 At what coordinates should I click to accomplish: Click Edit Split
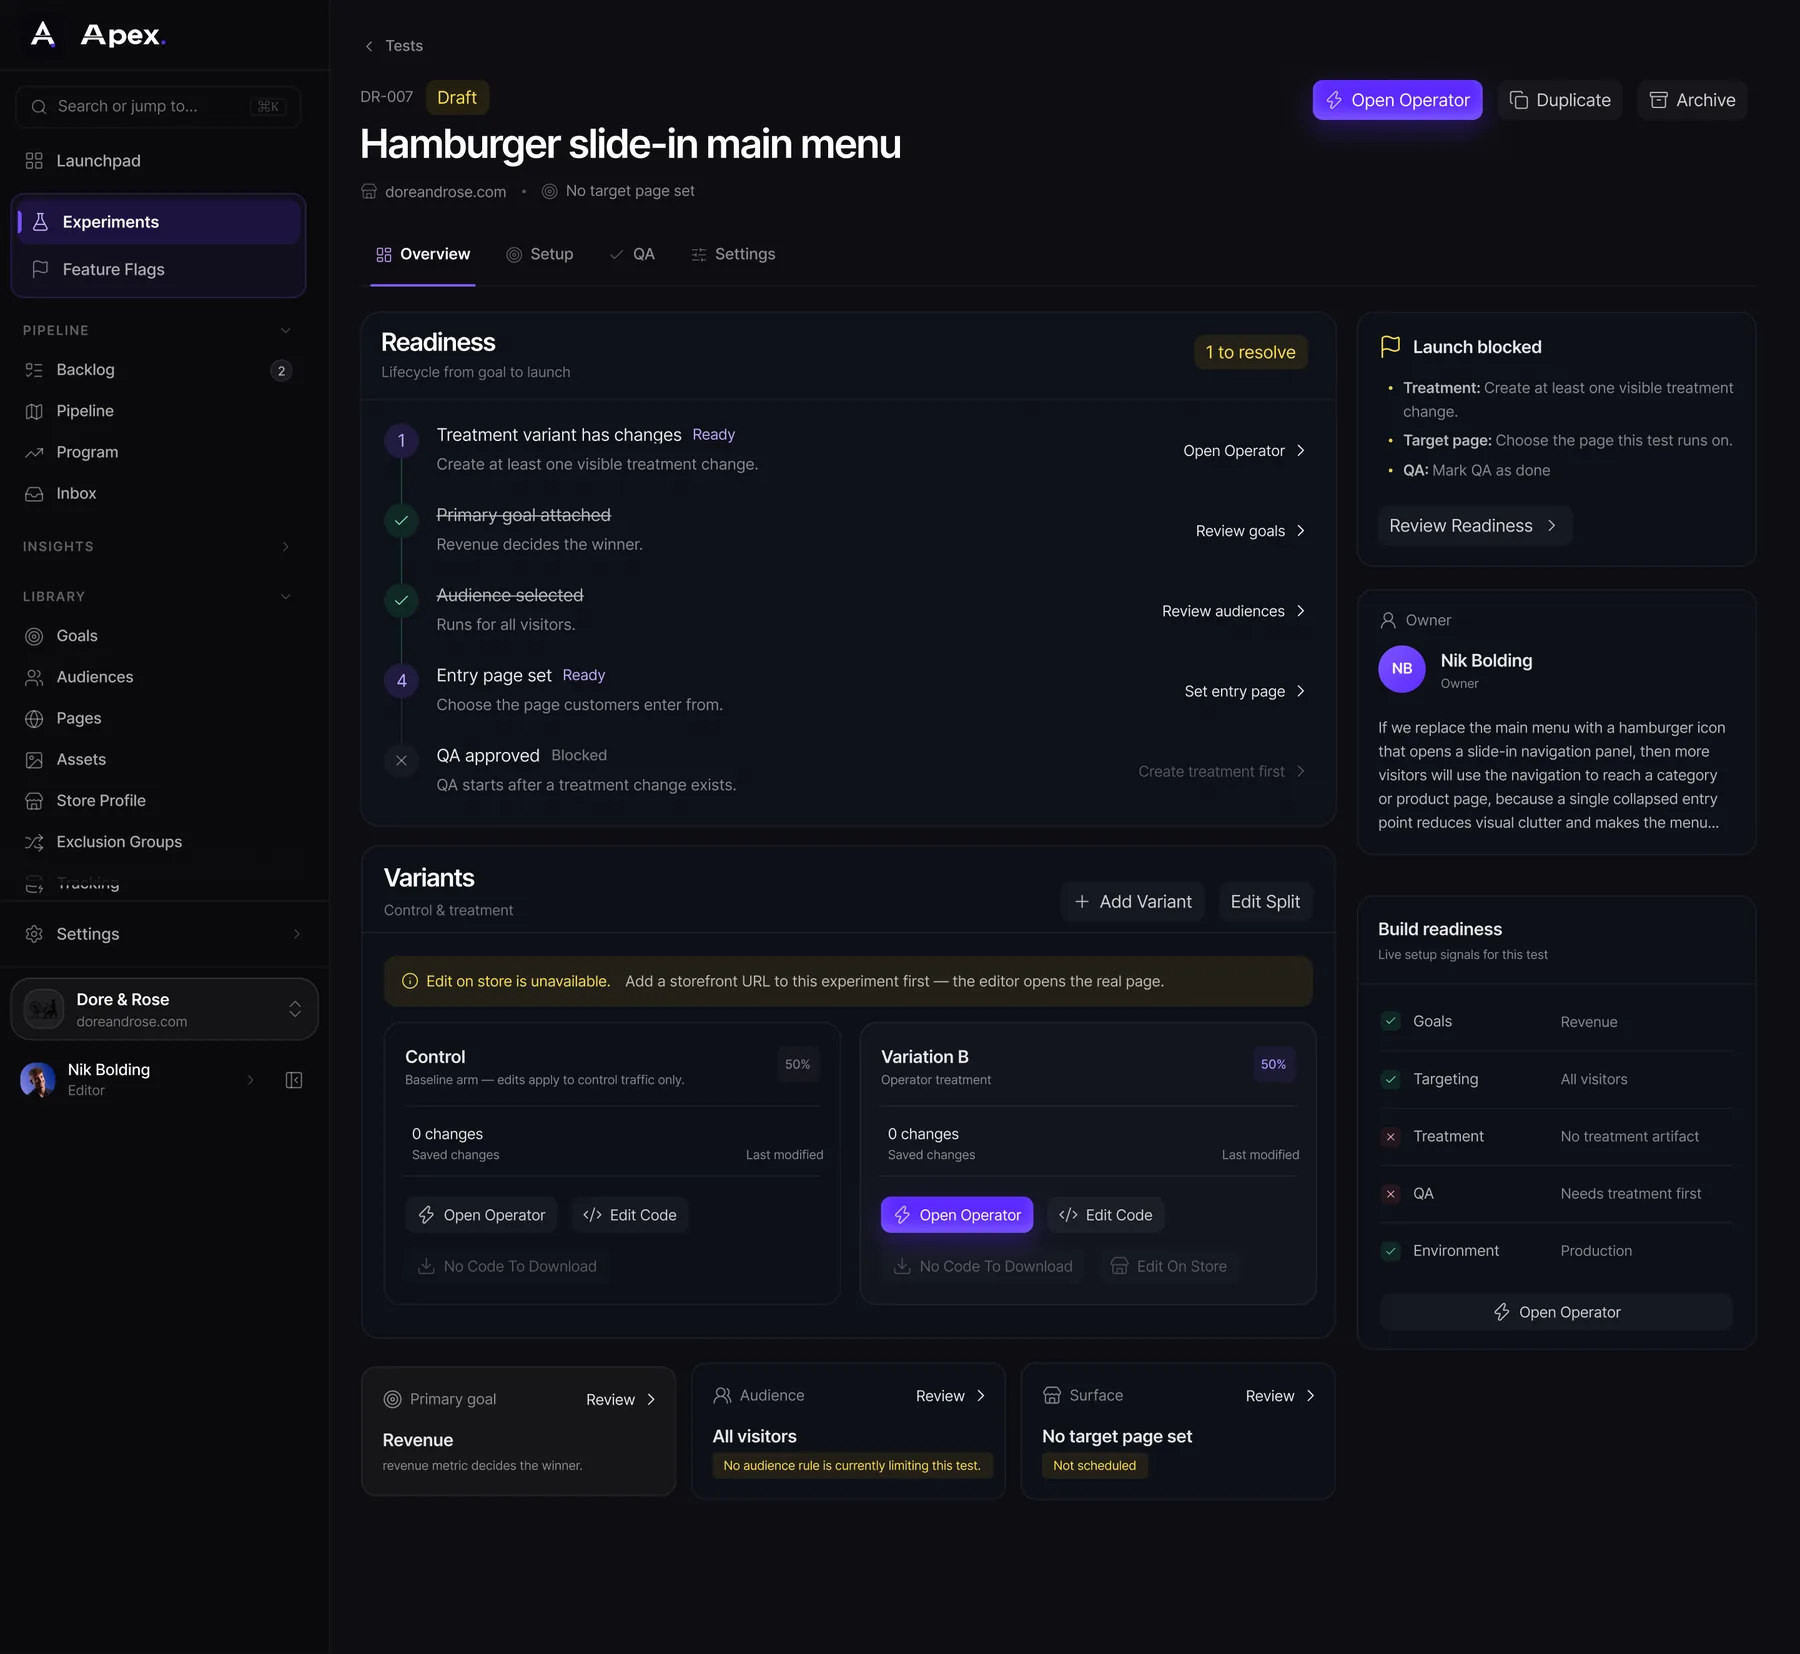(x=1265, y=902)
